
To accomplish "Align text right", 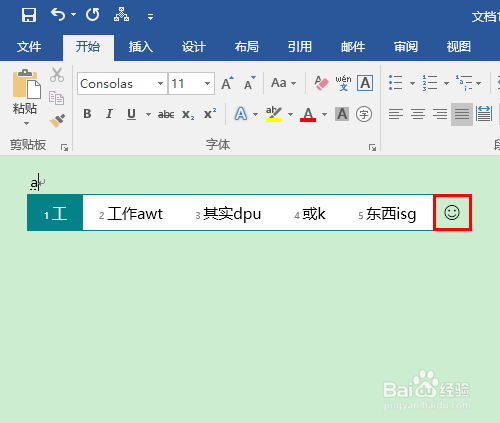I will [x=440, y=114].
